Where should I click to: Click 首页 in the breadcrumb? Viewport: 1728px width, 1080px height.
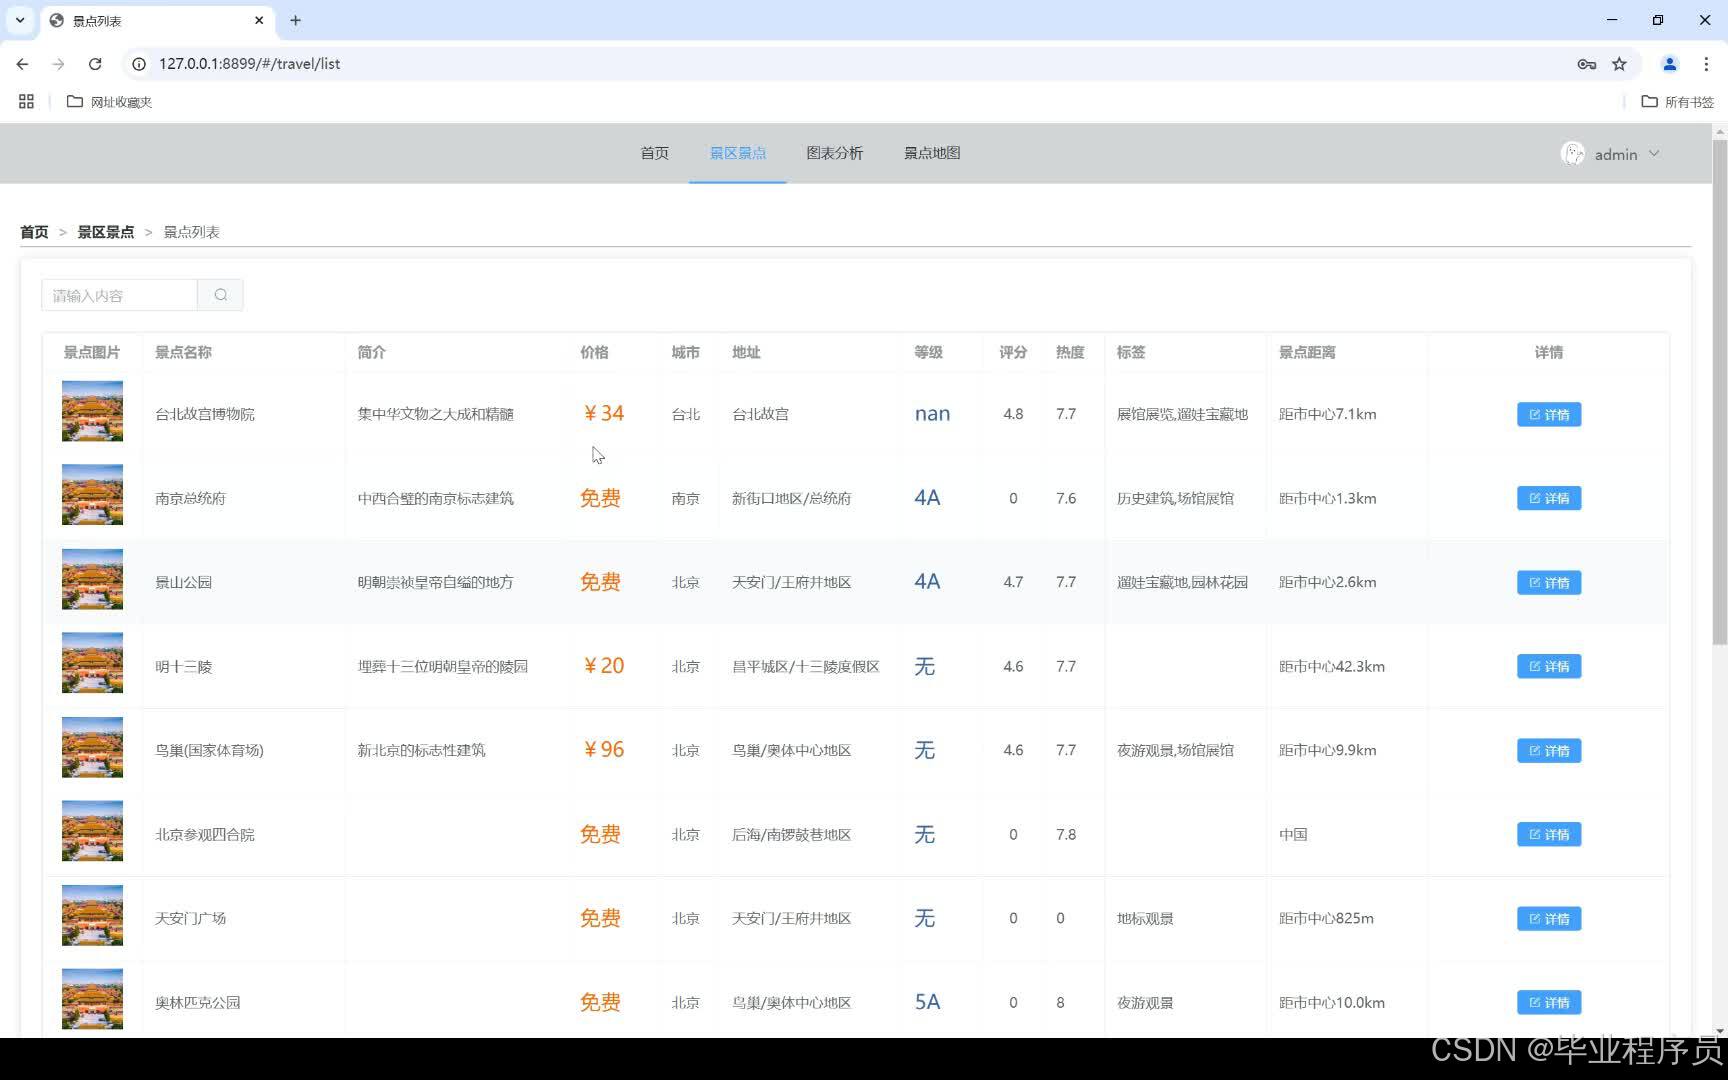(34, 232)
